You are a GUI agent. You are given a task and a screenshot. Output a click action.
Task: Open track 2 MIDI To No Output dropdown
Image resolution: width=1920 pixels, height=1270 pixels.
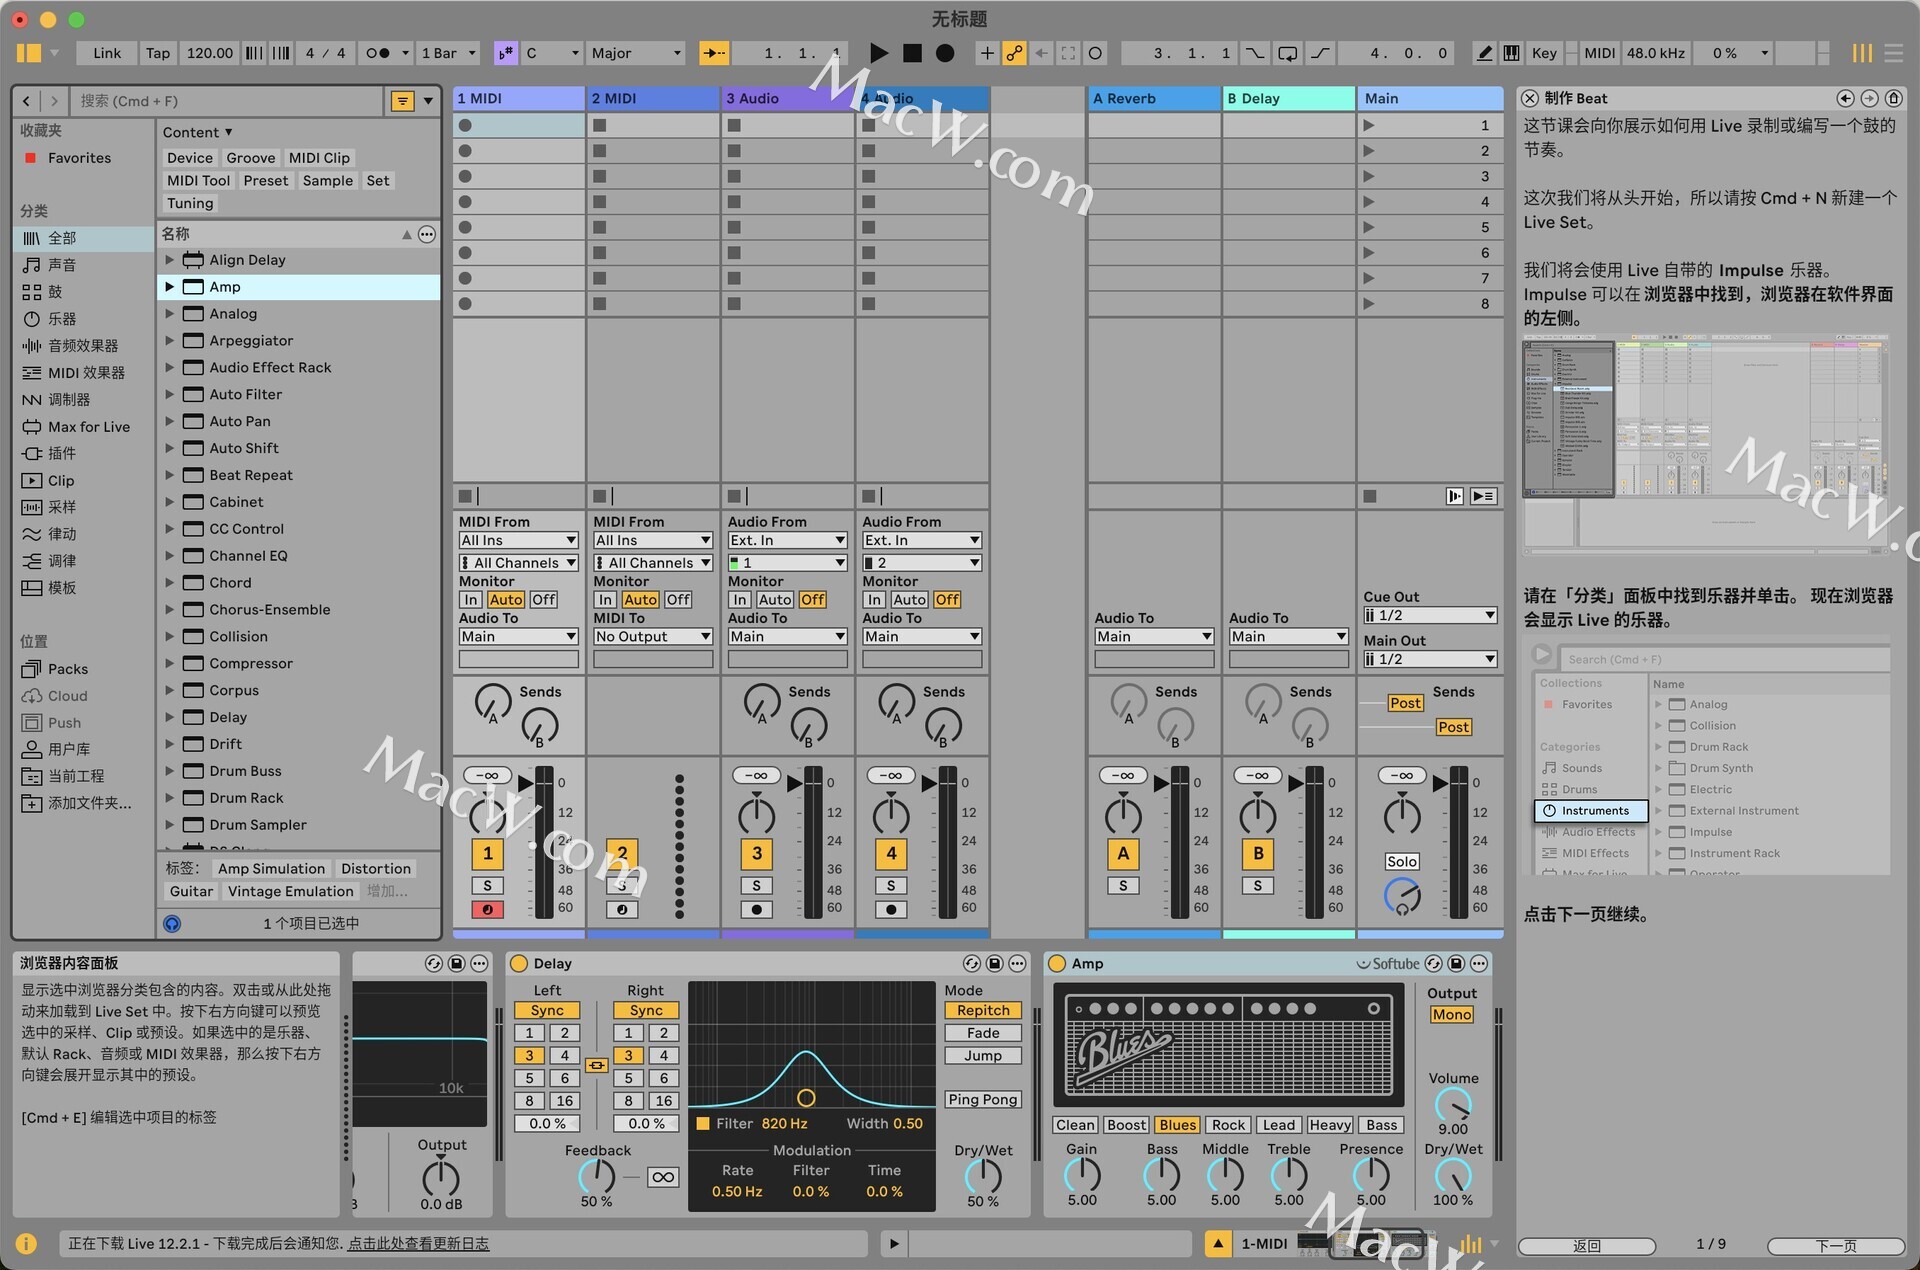click(x=653, y=637)
